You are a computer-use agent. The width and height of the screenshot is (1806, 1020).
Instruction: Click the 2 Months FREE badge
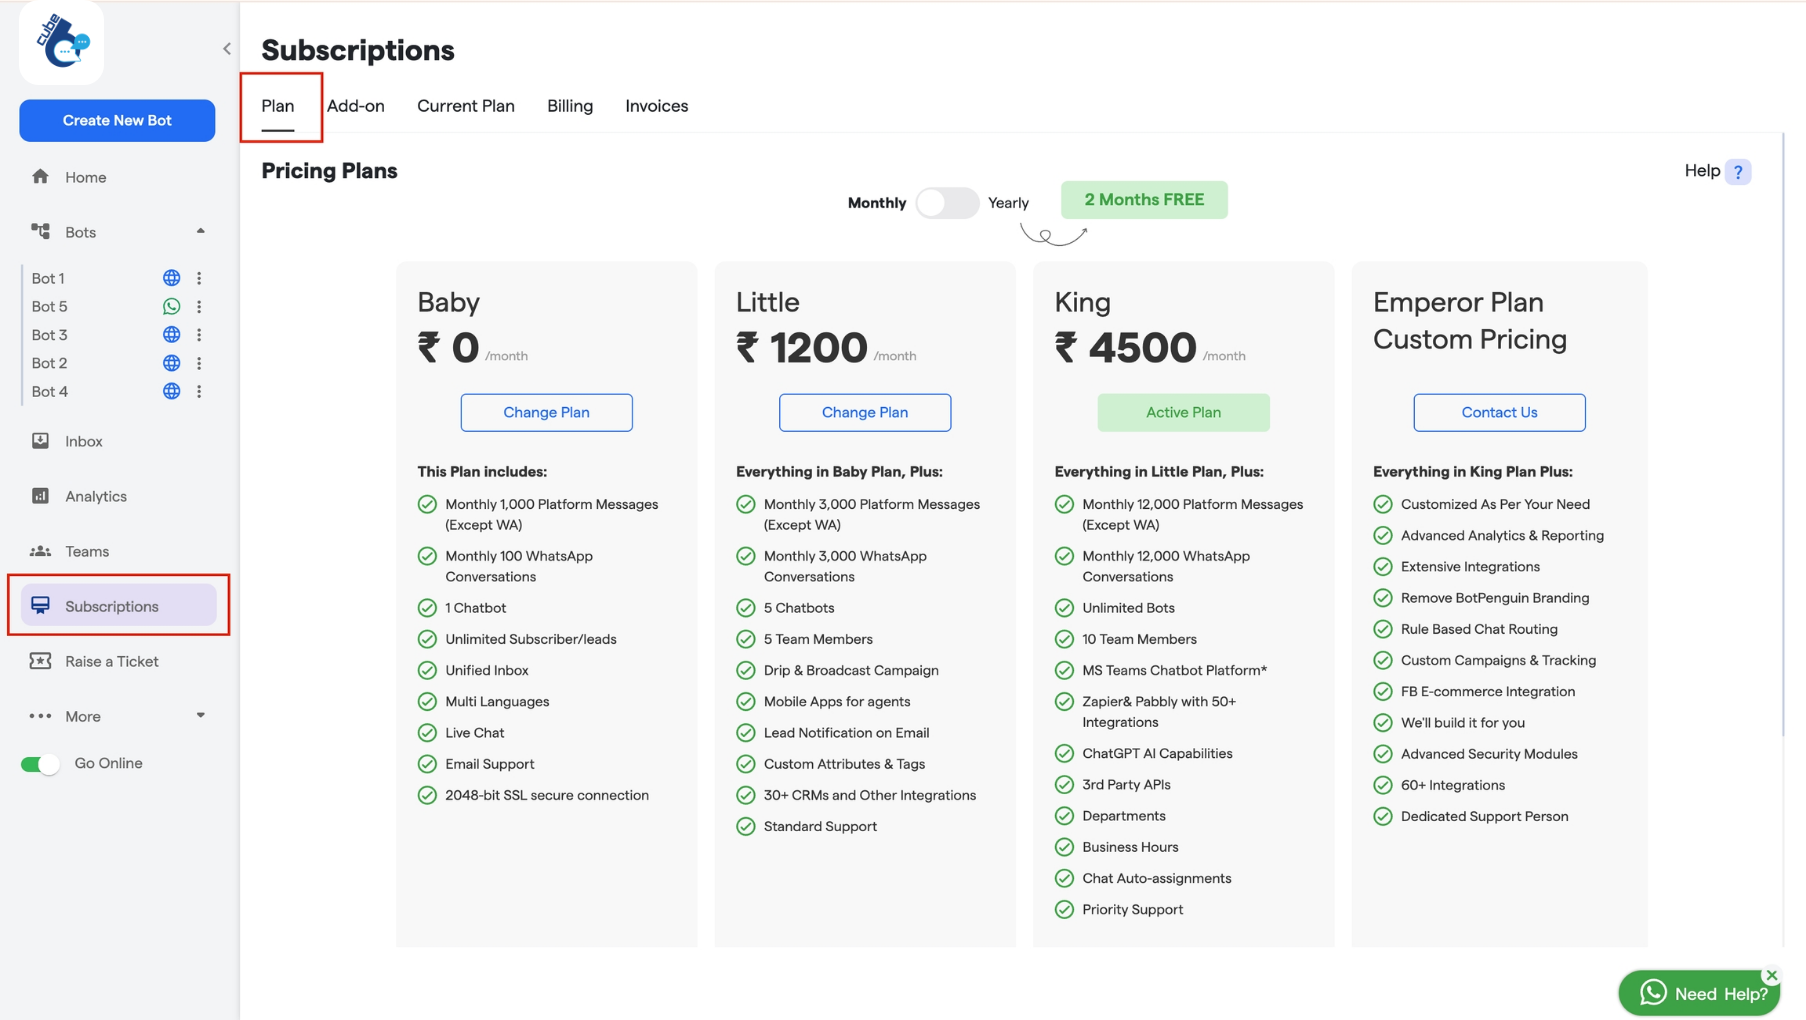[x=1144, y=199]
